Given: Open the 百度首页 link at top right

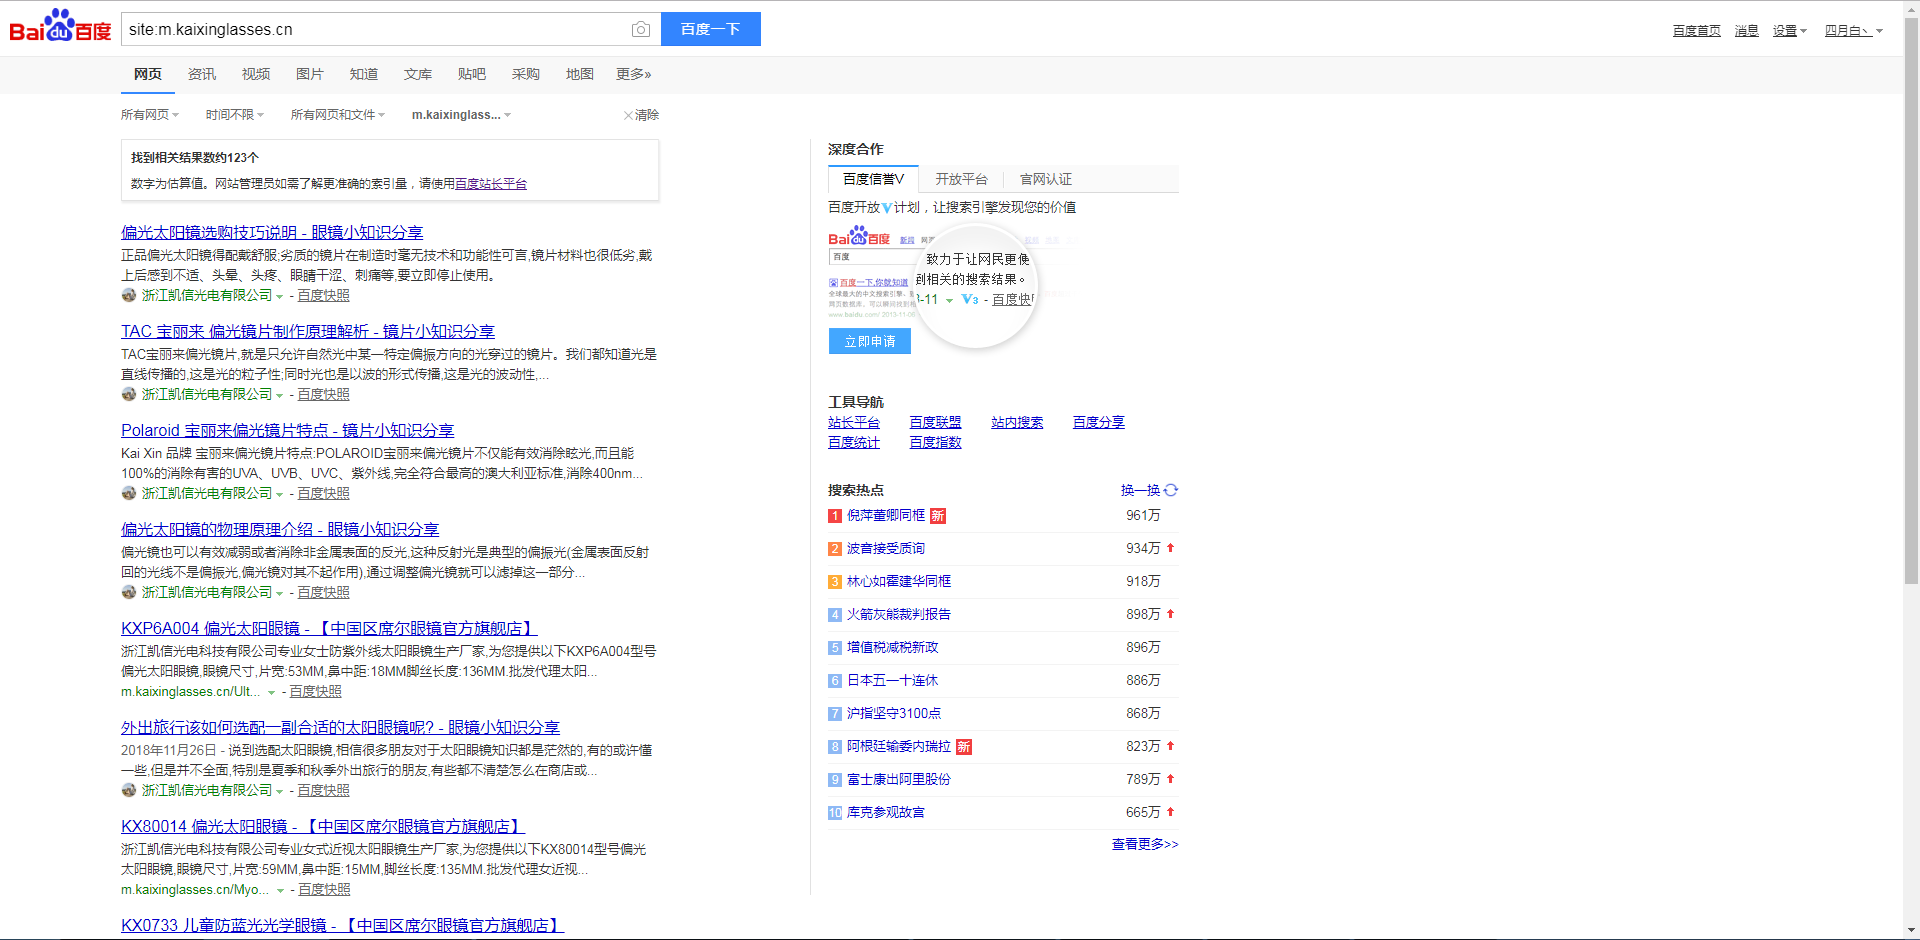Looking at the screenshot, I should [x=1697, y=31].
